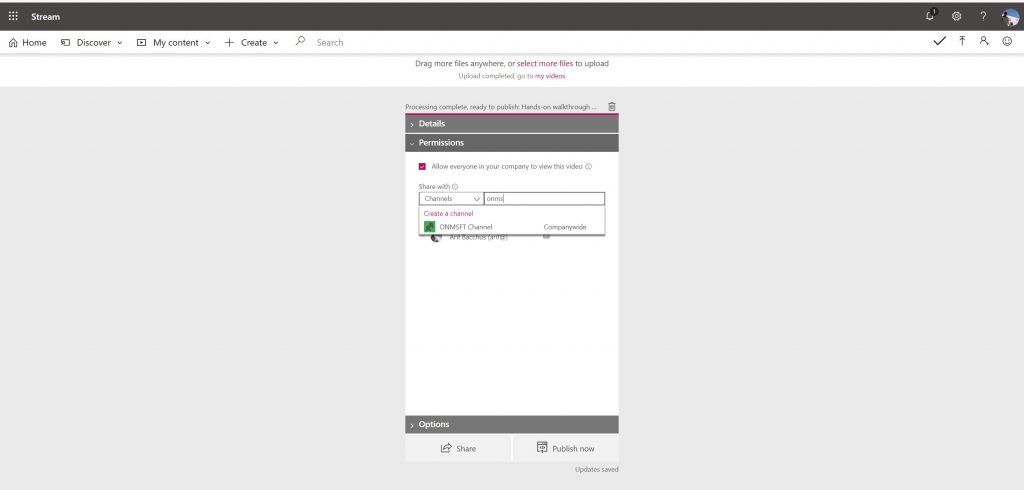Open the Channels share type dropdown
The image size is (1024, 490).
[x=451, y=199]
